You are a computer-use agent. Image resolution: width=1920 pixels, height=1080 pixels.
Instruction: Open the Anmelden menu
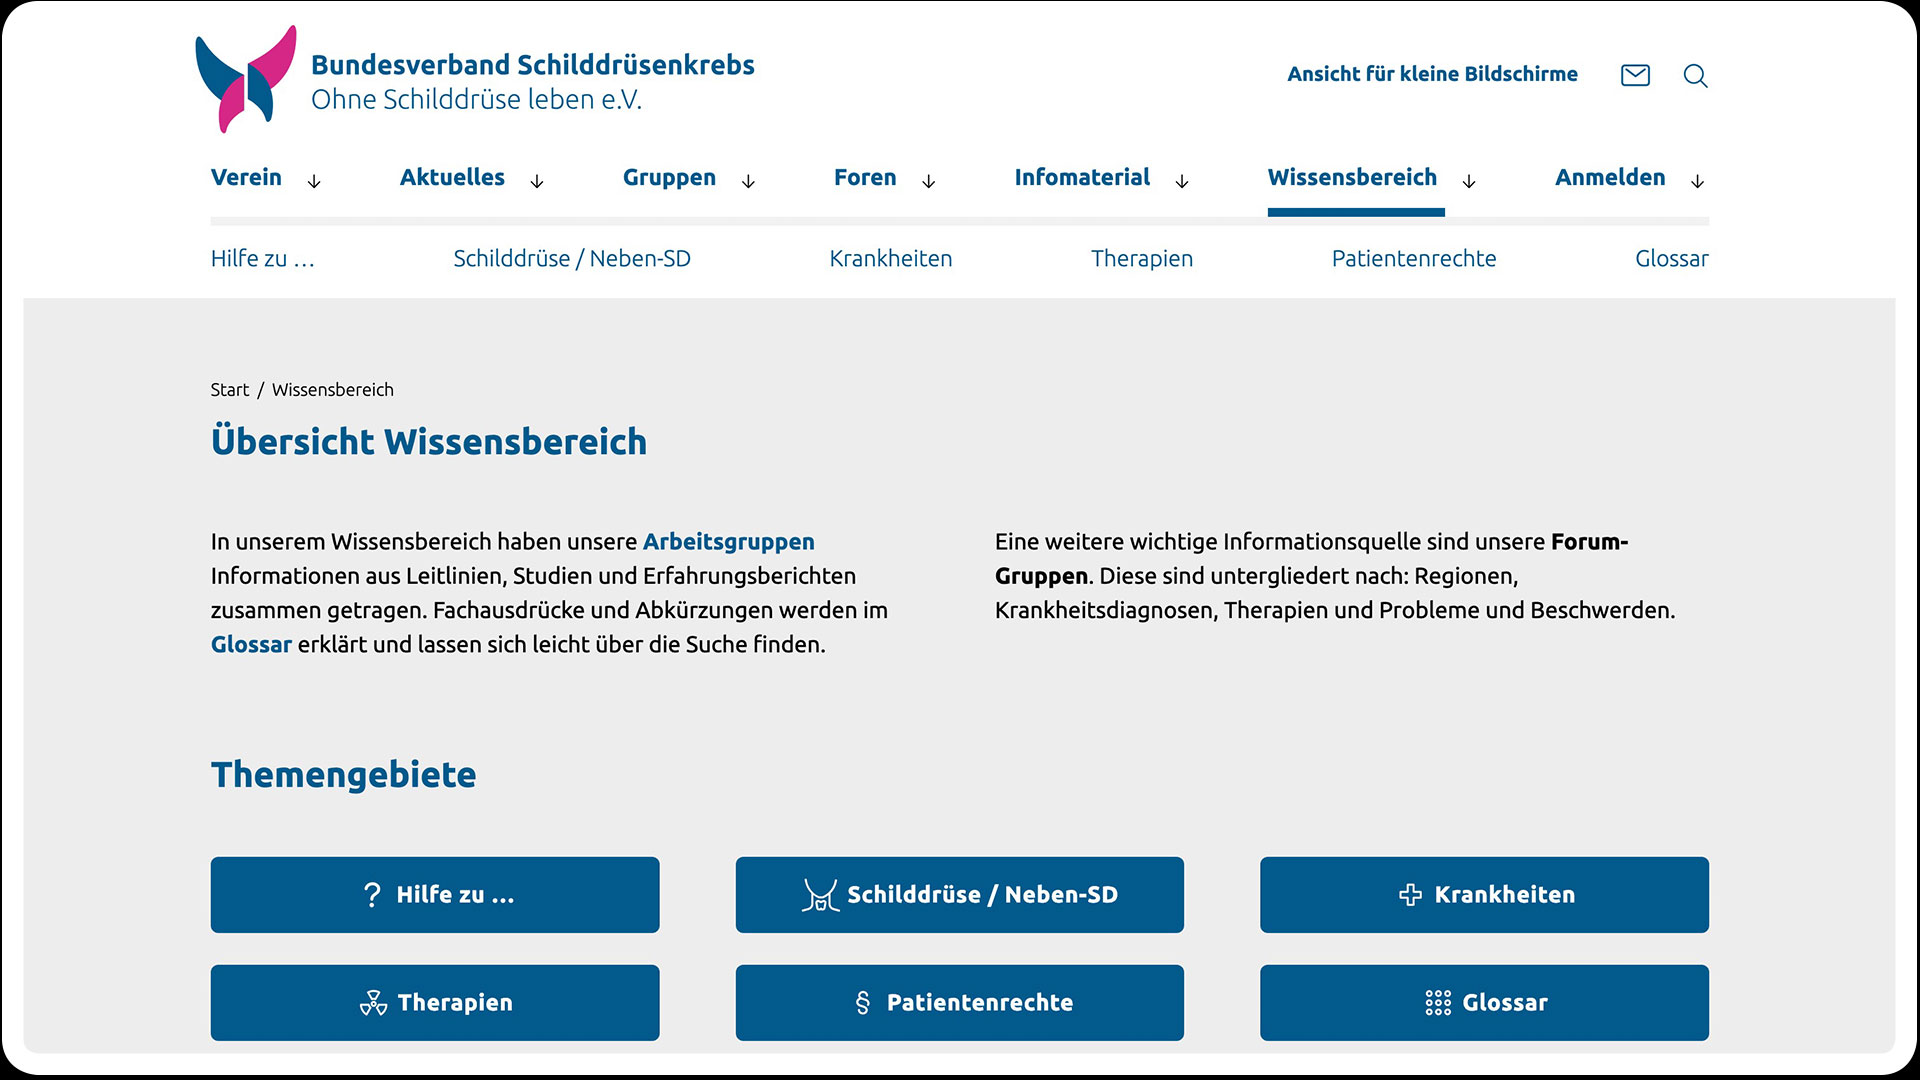(x=1610, y=177)
